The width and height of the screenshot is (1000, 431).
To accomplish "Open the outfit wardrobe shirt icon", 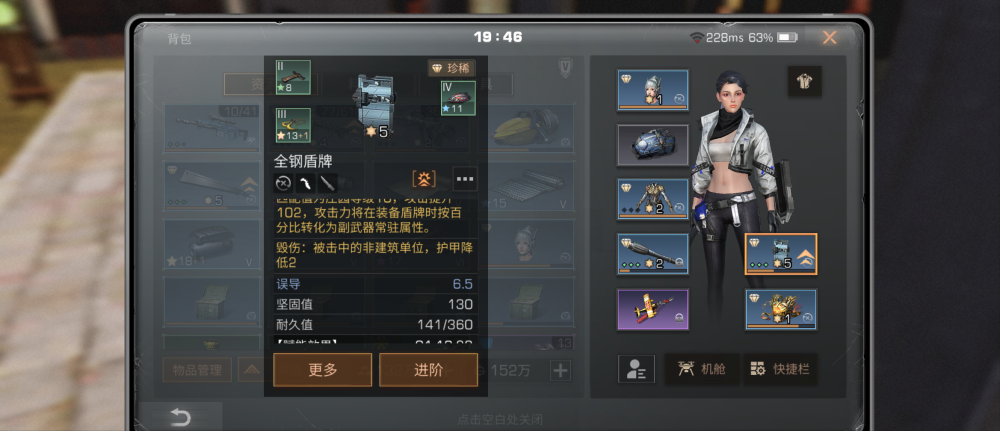I will point(804,81).
